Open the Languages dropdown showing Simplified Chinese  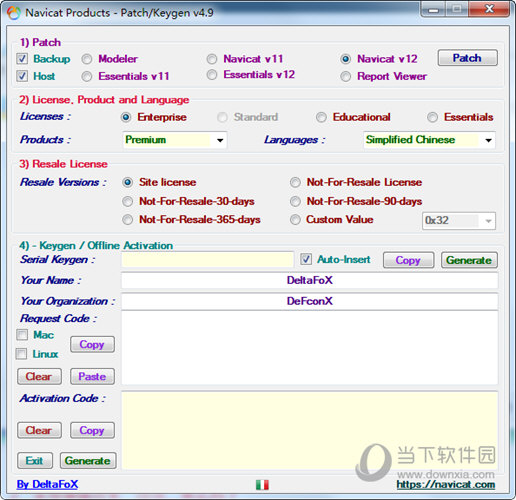pyautogui.click(x=429, y=140)
